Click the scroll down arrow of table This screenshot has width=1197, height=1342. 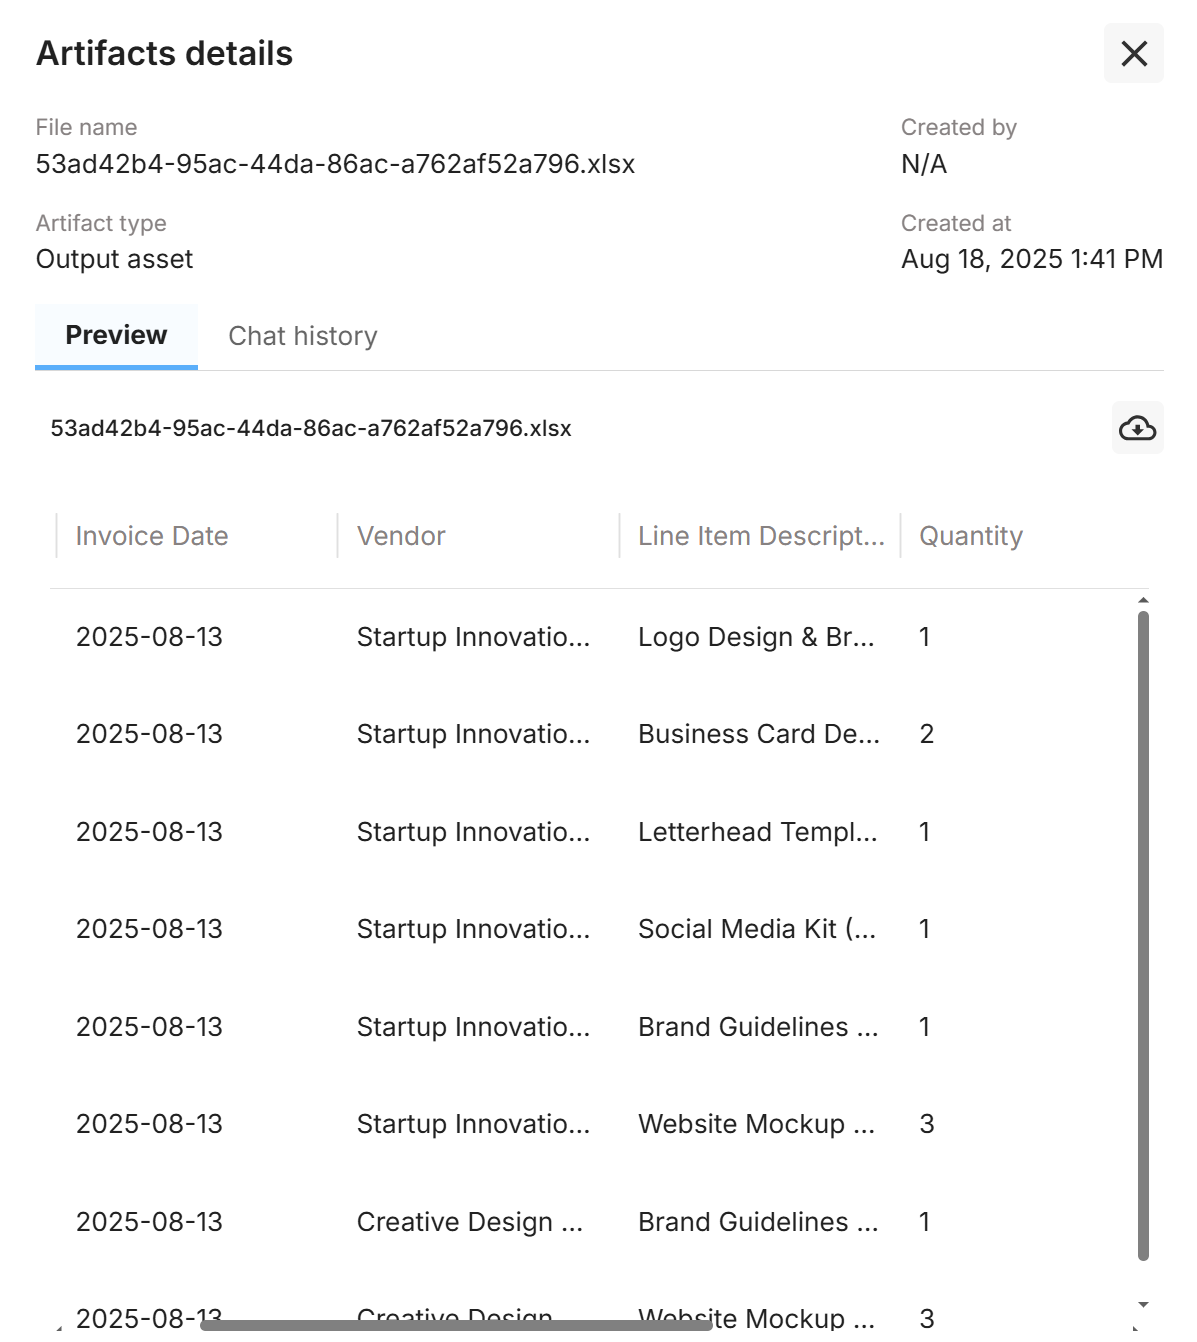coord(1143,1305)
